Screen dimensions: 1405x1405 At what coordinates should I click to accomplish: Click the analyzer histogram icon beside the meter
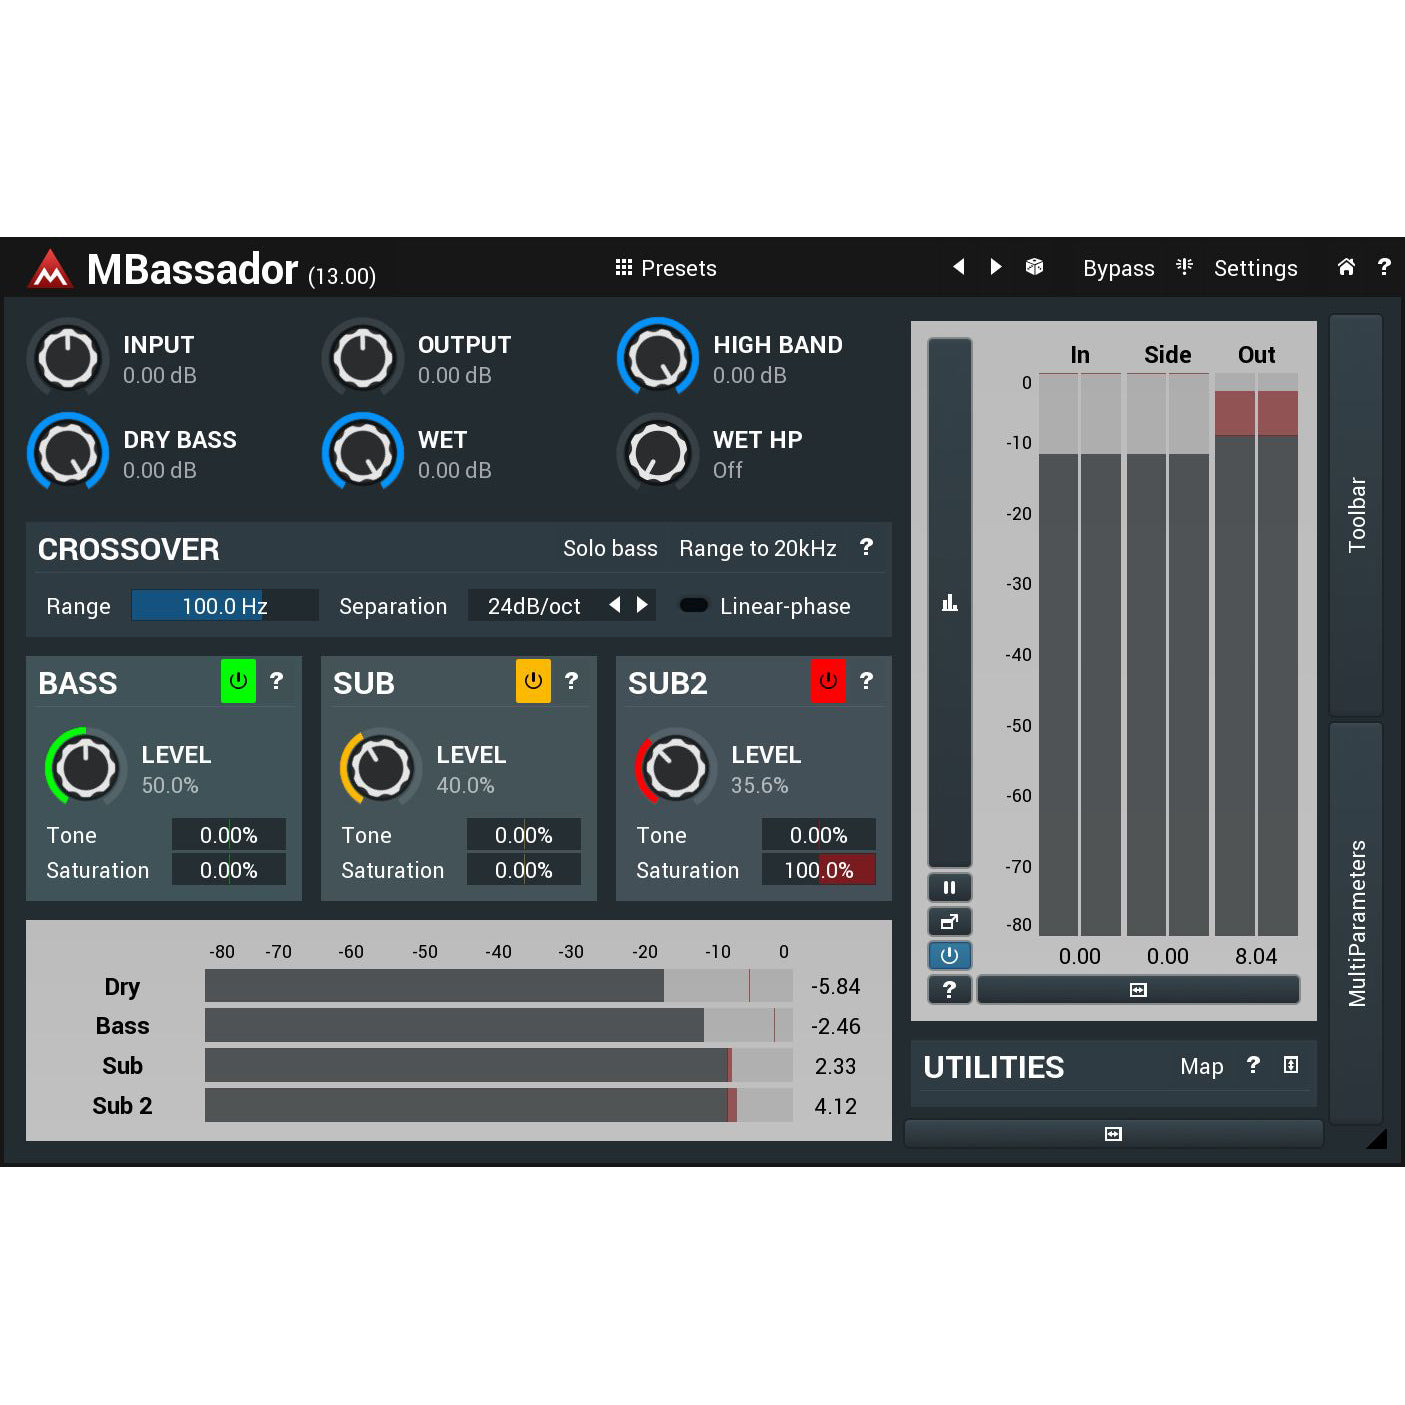point(948,602)
